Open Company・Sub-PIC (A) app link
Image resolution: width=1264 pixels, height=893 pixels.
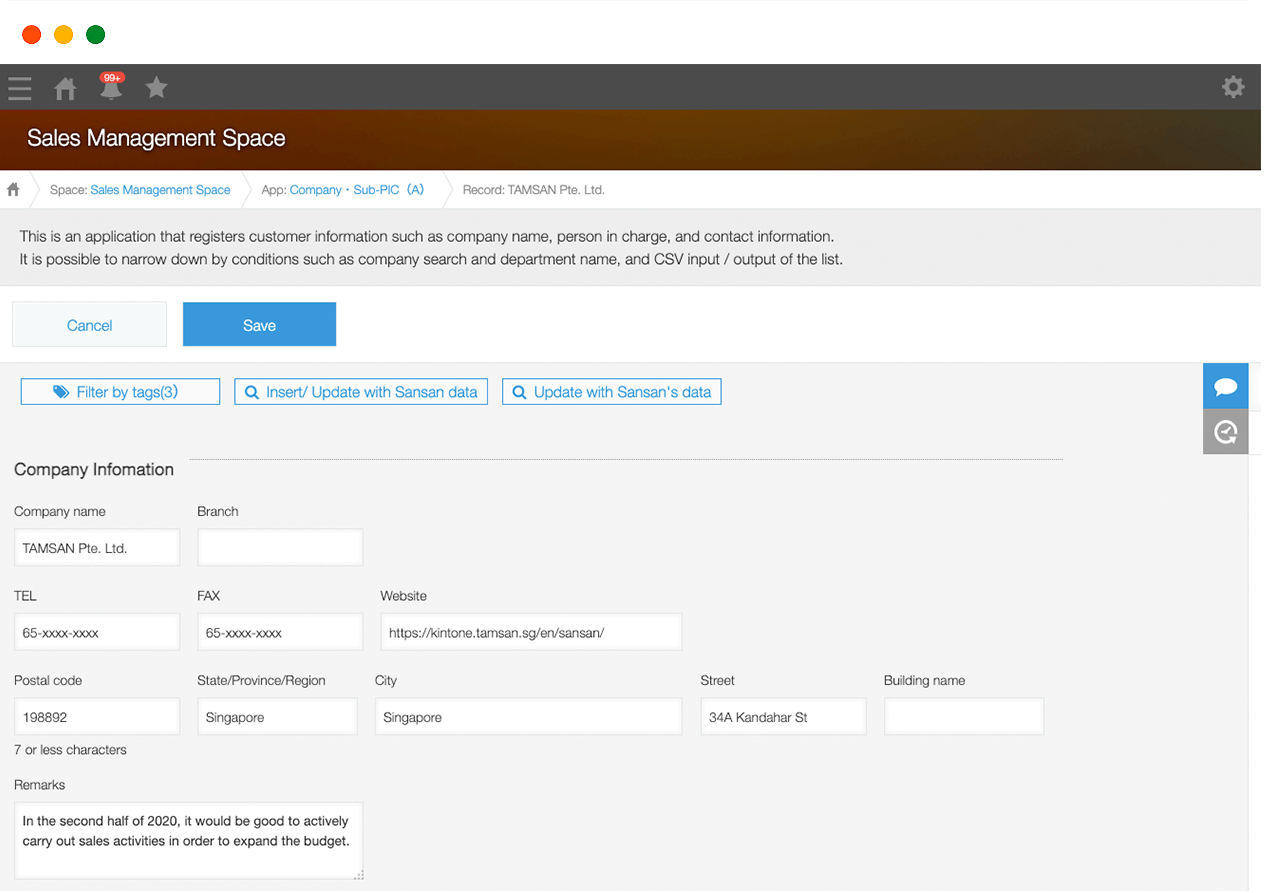click(x=356, y=189)
